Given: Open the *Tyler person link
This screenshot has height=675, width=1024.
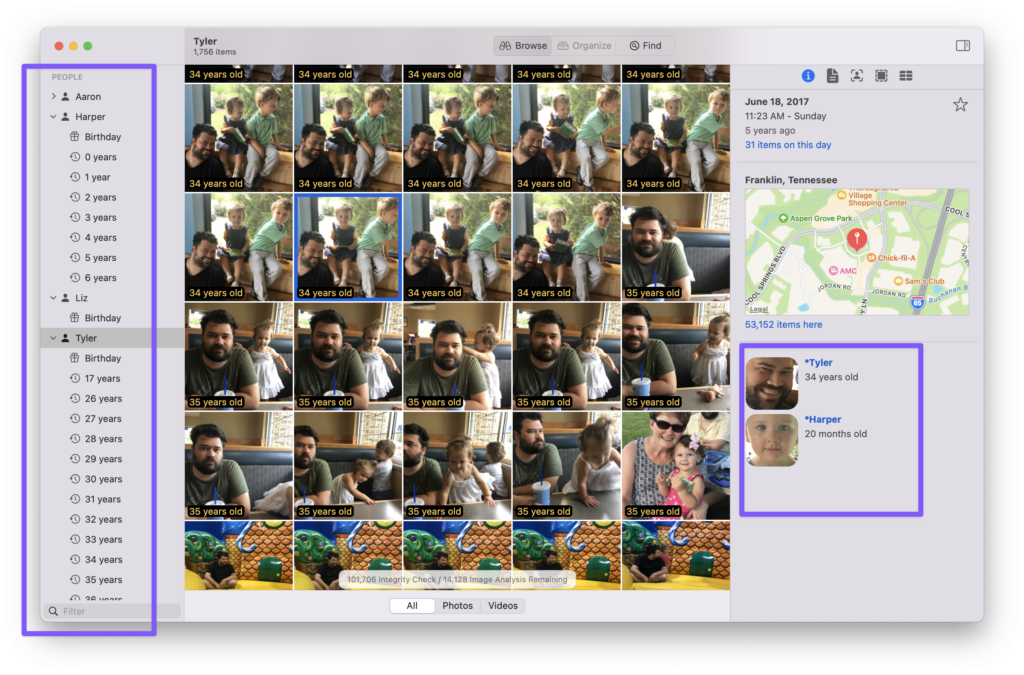Looking at the screenshot, I should click(x=818, y=362).
